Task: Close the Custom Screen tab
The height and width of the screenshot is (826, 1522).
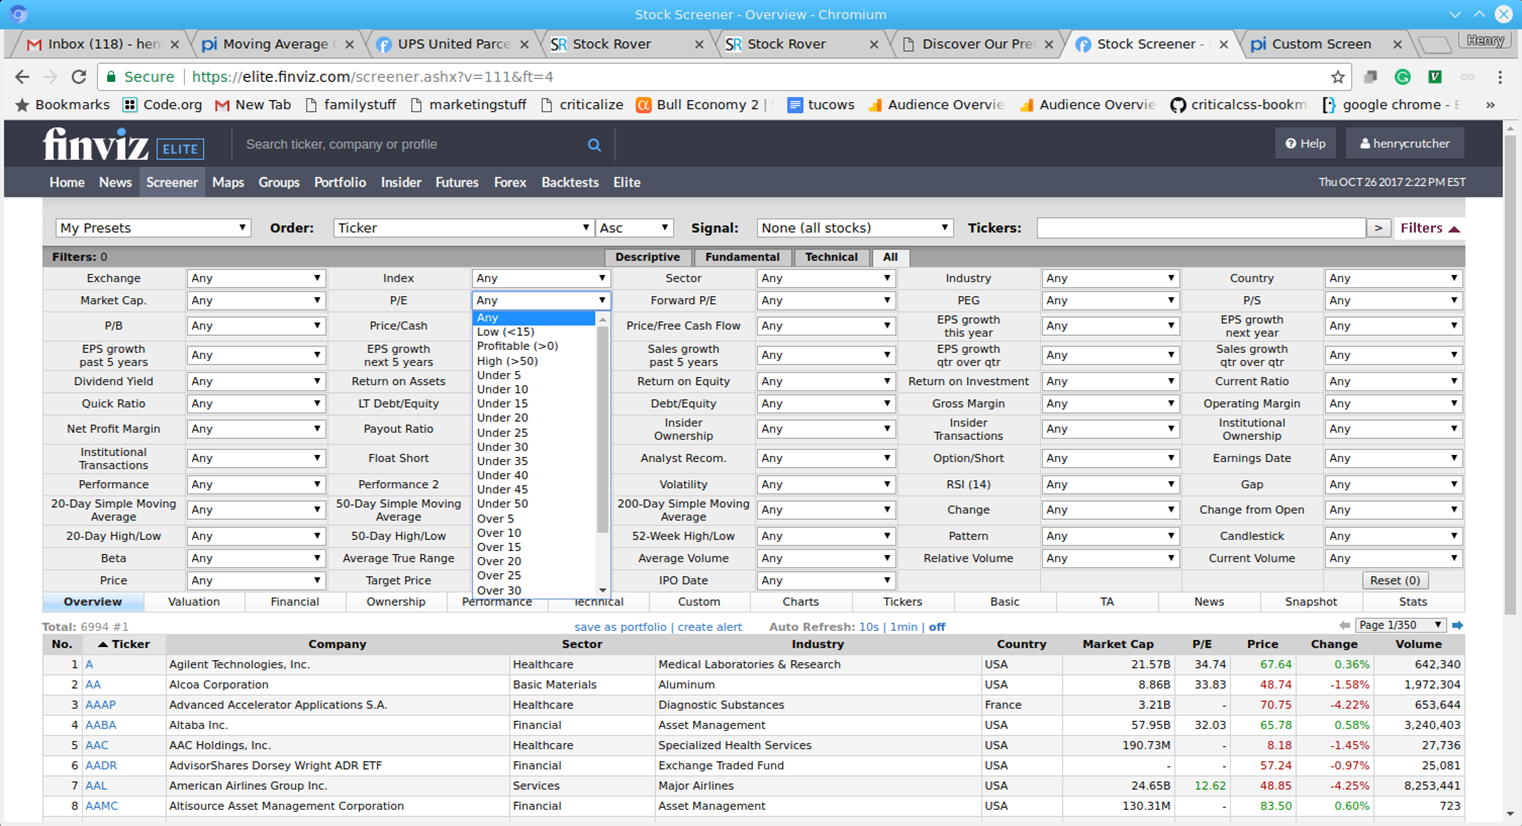Action: point(1398,44)
